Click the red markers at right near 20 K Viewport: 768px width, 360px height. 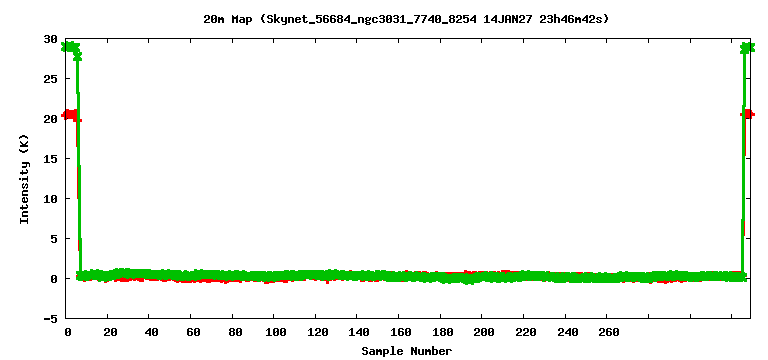pyautogui.click(x=748, y=114)
